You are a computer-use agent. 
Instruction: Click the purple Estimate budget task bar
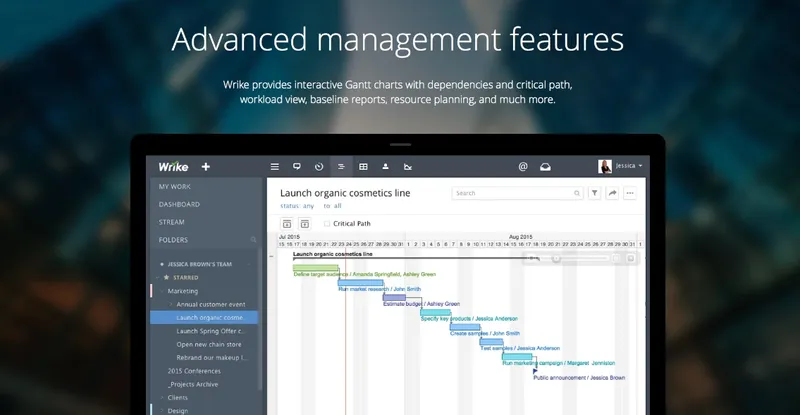[x=394, y=297]
